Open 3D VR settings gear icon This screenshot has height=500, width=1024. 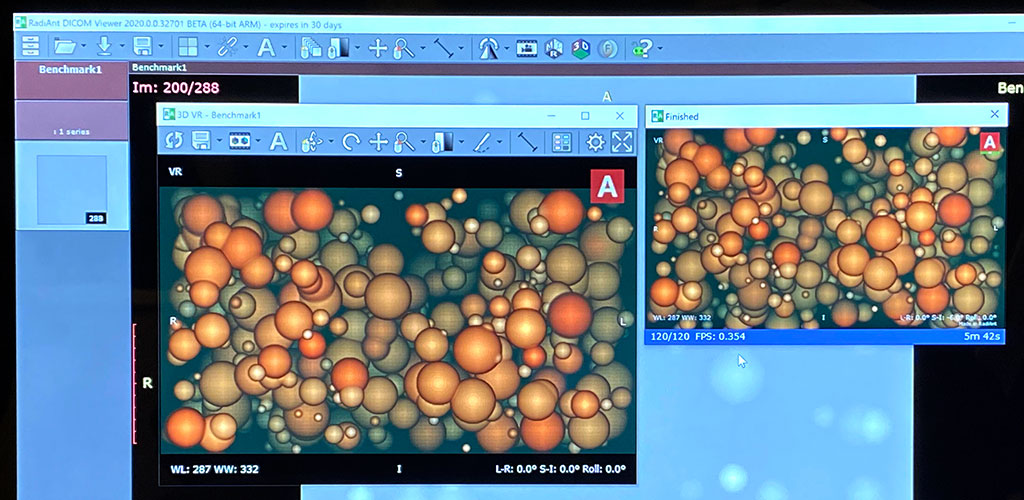[596, 142]
